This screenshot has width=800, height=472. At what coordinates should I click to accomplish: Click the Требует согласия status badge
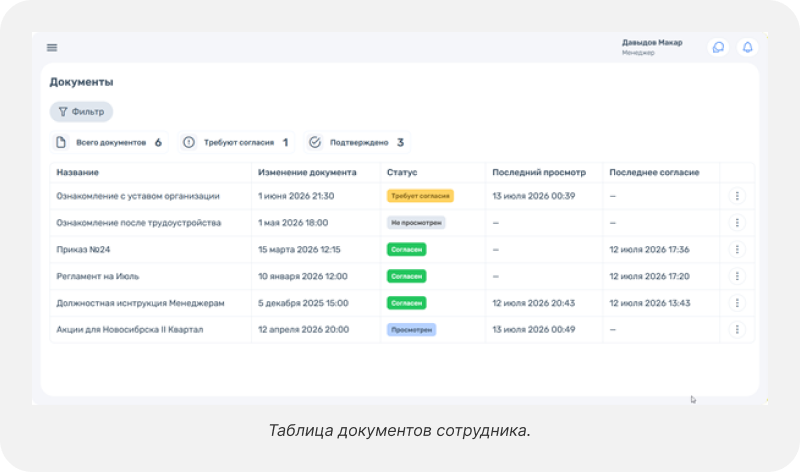click(x=420, y=196)
